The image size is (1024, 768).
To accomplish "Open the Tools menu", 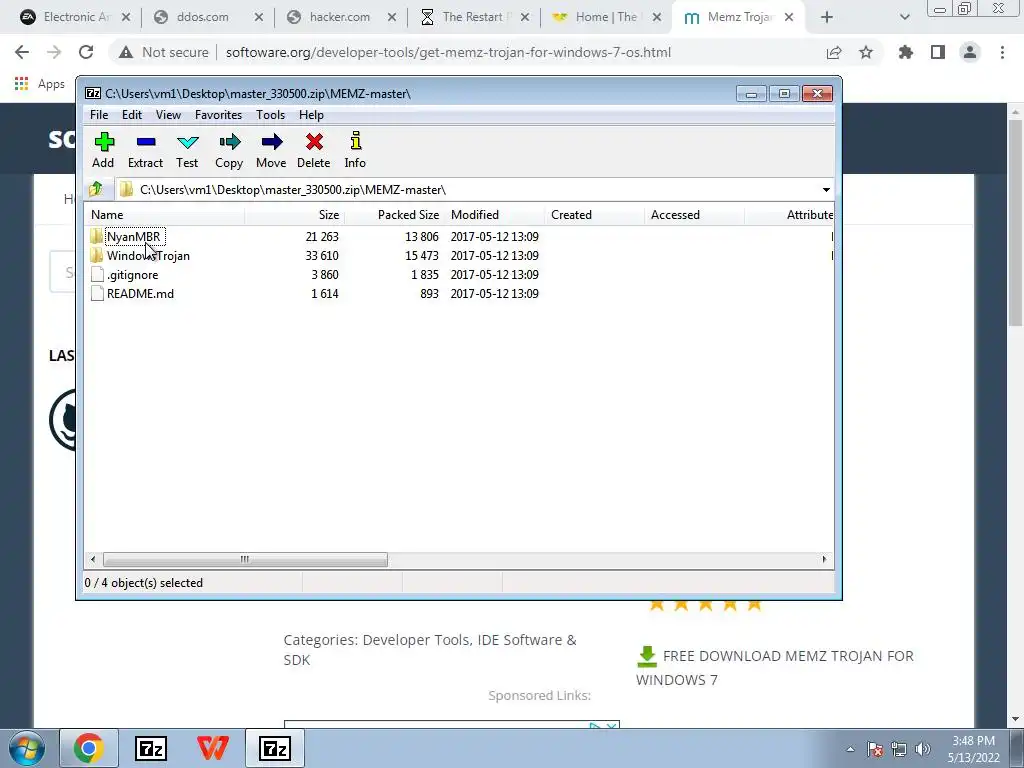I will pos(270,115).
